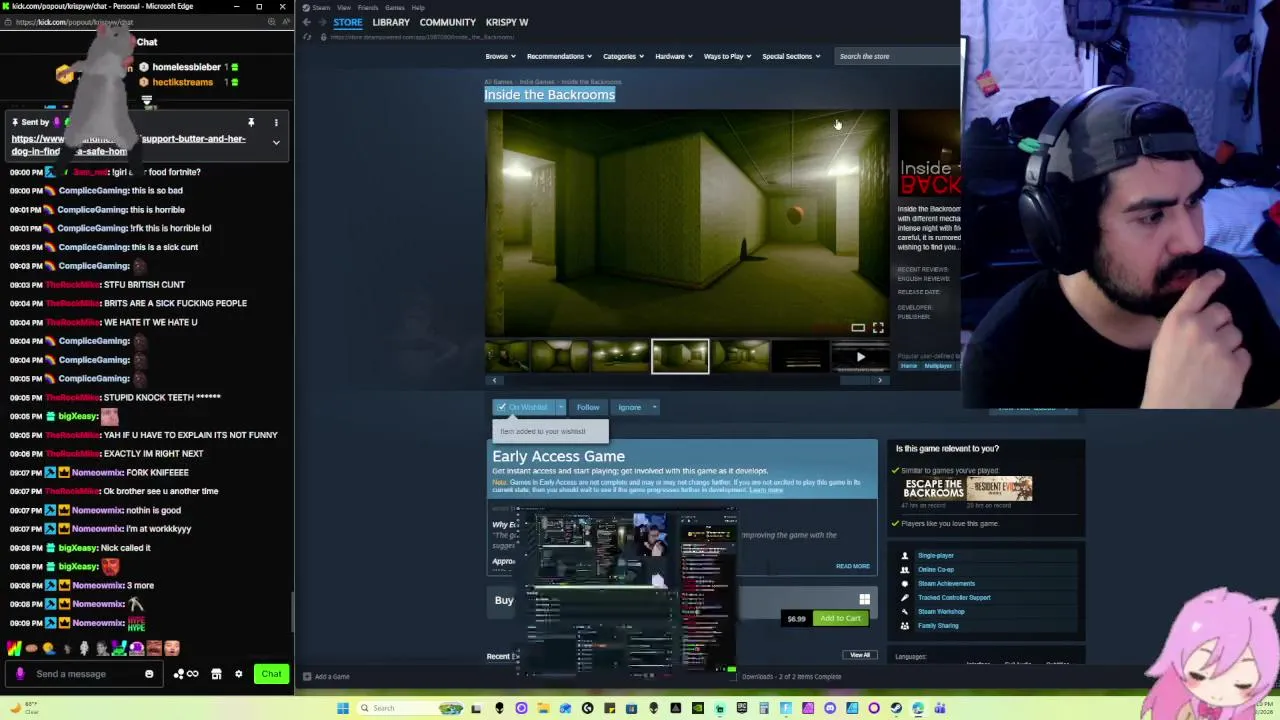This screenshot has height=720, width=1280.
Task: Open the Steam Games menu
Action: pyautogui.click(x=395, y=7)
